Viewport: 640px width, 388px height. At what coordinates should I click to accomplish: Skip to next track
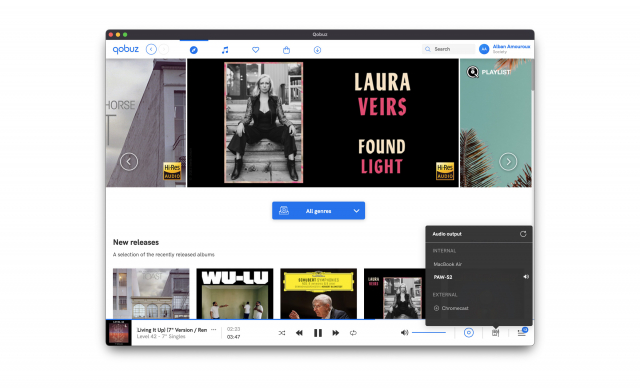pyautogui.click(x=336, y=333)
